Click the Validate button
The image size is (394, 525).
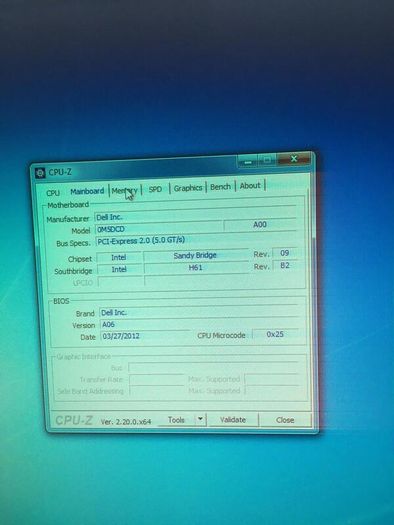233,420
